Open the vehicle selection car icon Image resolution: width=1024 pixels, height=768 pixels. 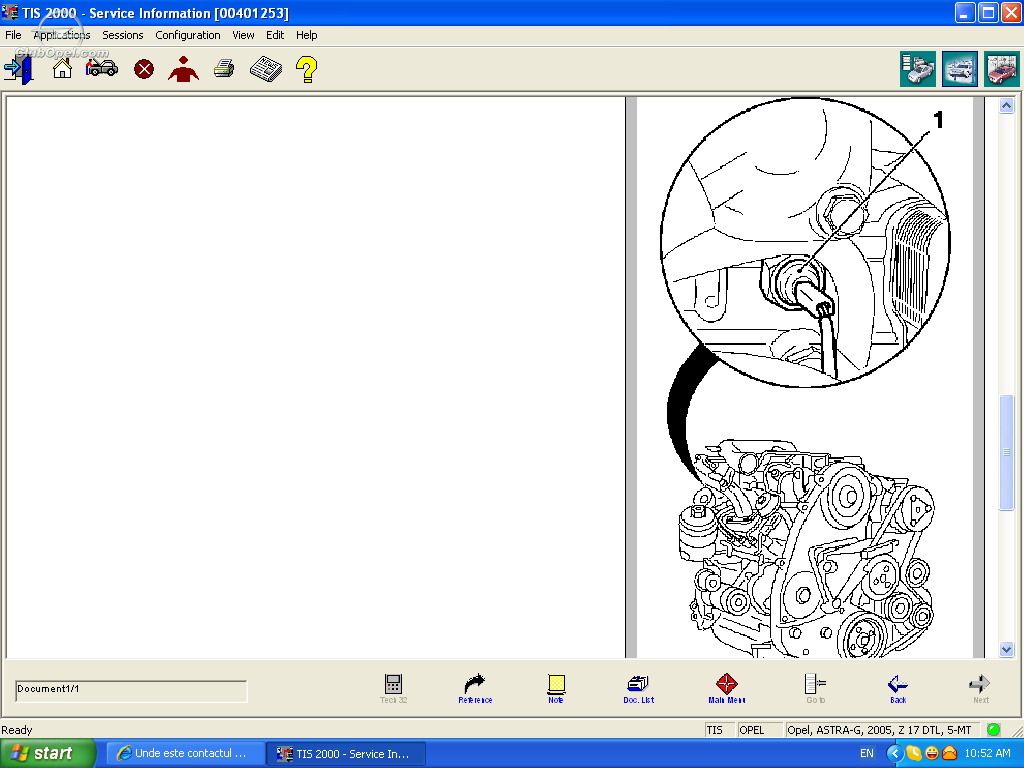101,67
